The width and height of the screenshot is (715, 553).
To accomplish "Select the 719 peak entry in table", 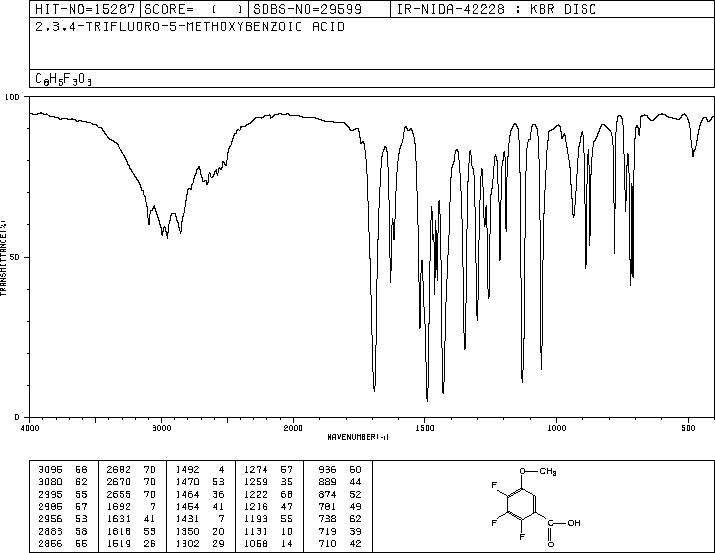I will 340,532.
